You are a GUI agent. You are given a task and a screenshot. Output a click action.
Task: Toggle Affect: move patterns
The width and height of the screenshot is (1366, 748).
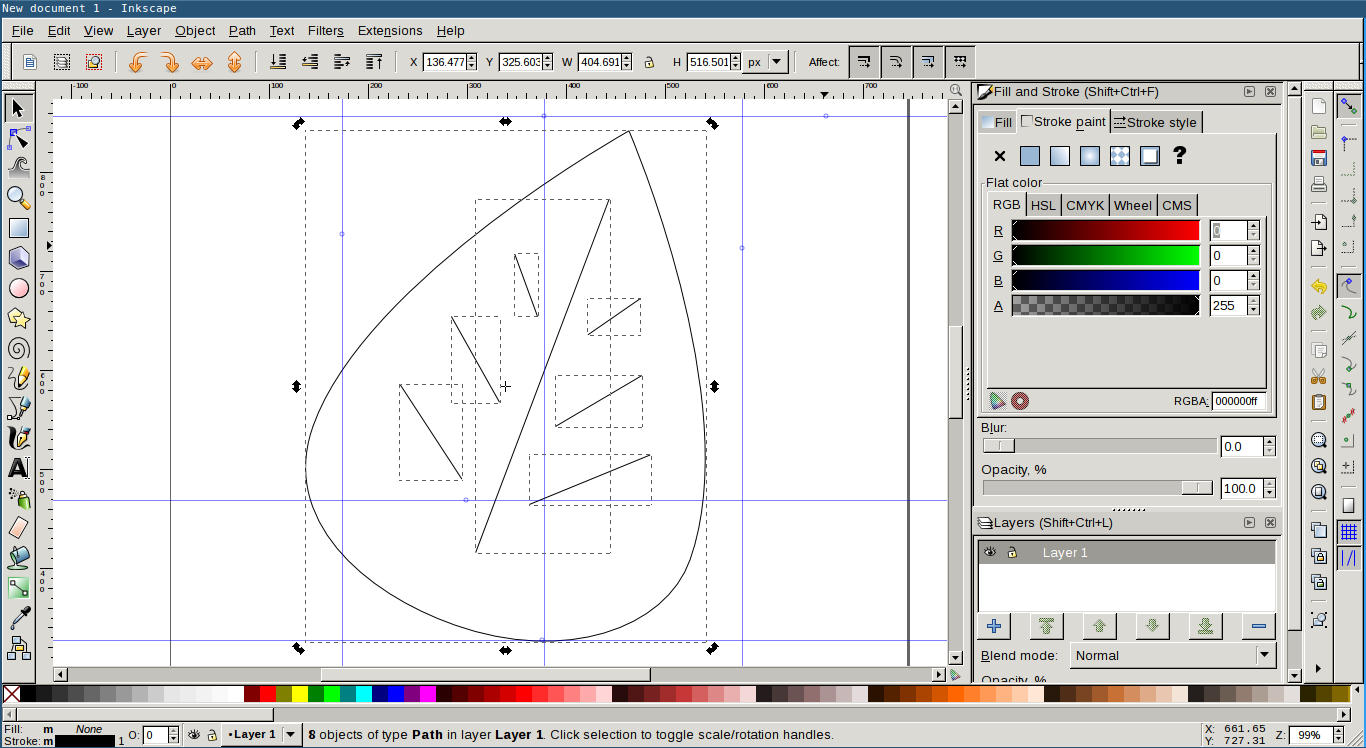tap(960, 62)
